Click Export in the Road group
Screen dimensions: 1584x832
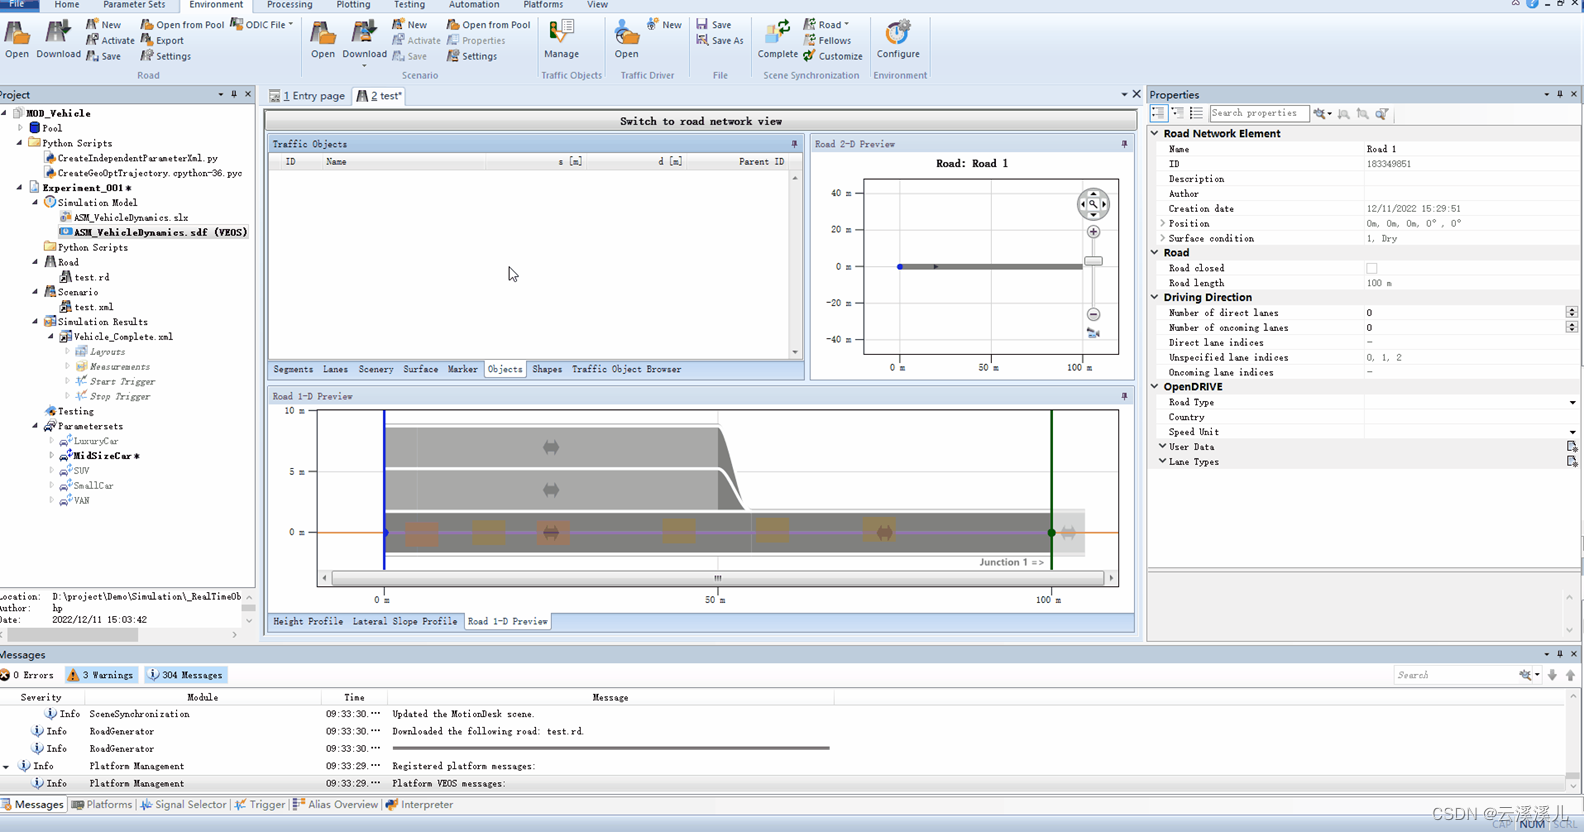[162, 41]
